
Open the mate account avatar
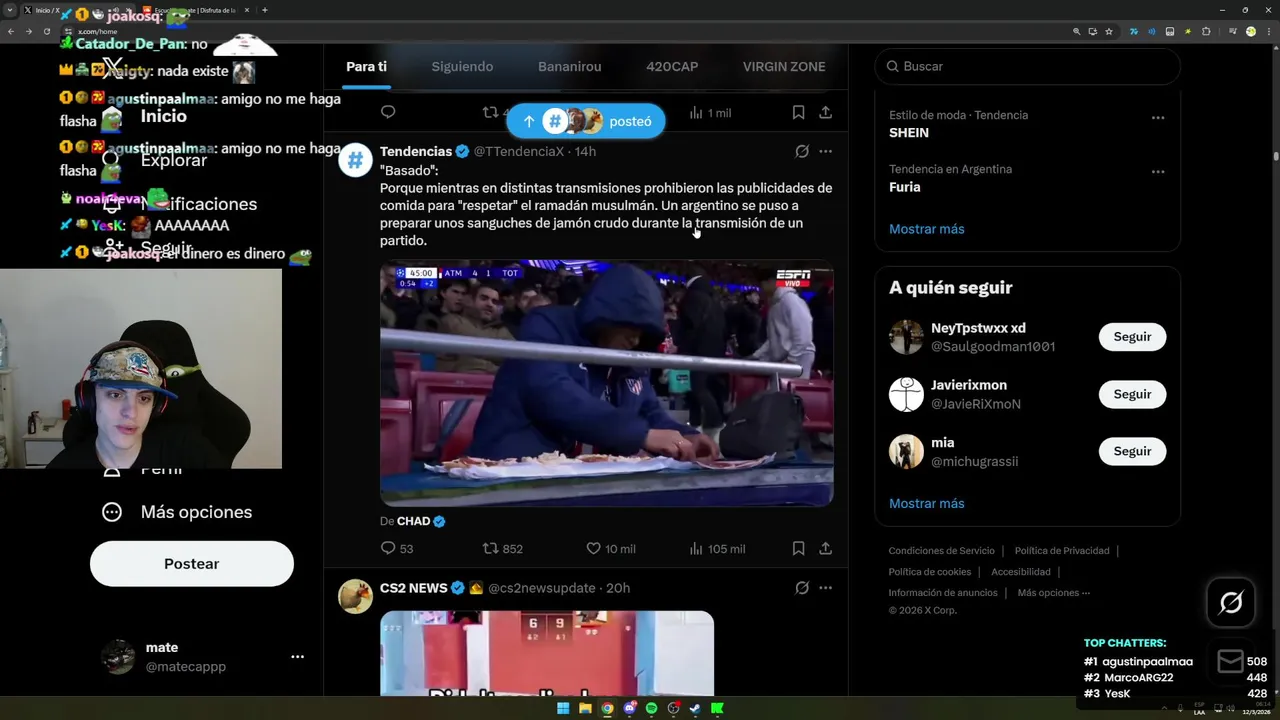(118, 657)
